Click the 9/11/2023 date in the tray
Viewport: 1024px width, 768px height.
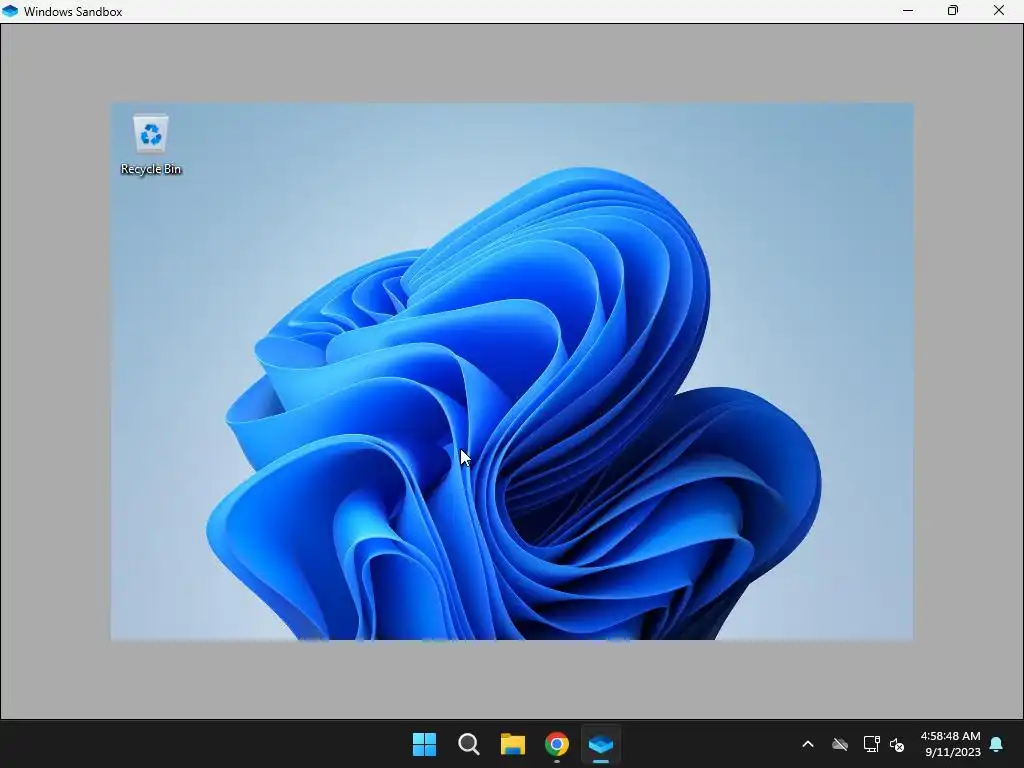pos(953,752)
